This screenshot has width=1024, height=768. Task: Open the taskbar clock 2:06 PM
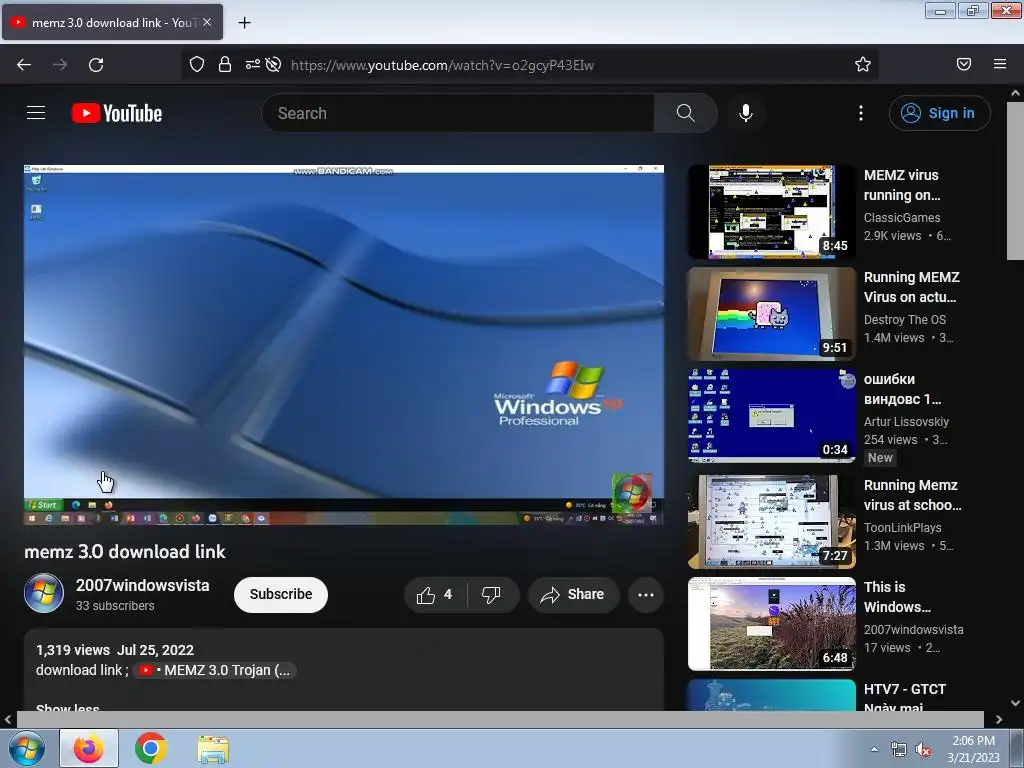click(974, 749)
